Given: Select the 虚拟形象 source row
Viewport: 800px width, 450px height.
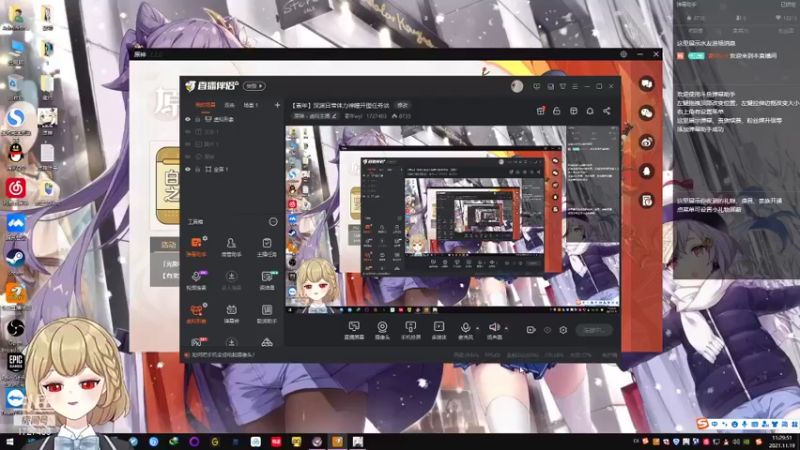Looking at the screenshot, I should [232, 119].
